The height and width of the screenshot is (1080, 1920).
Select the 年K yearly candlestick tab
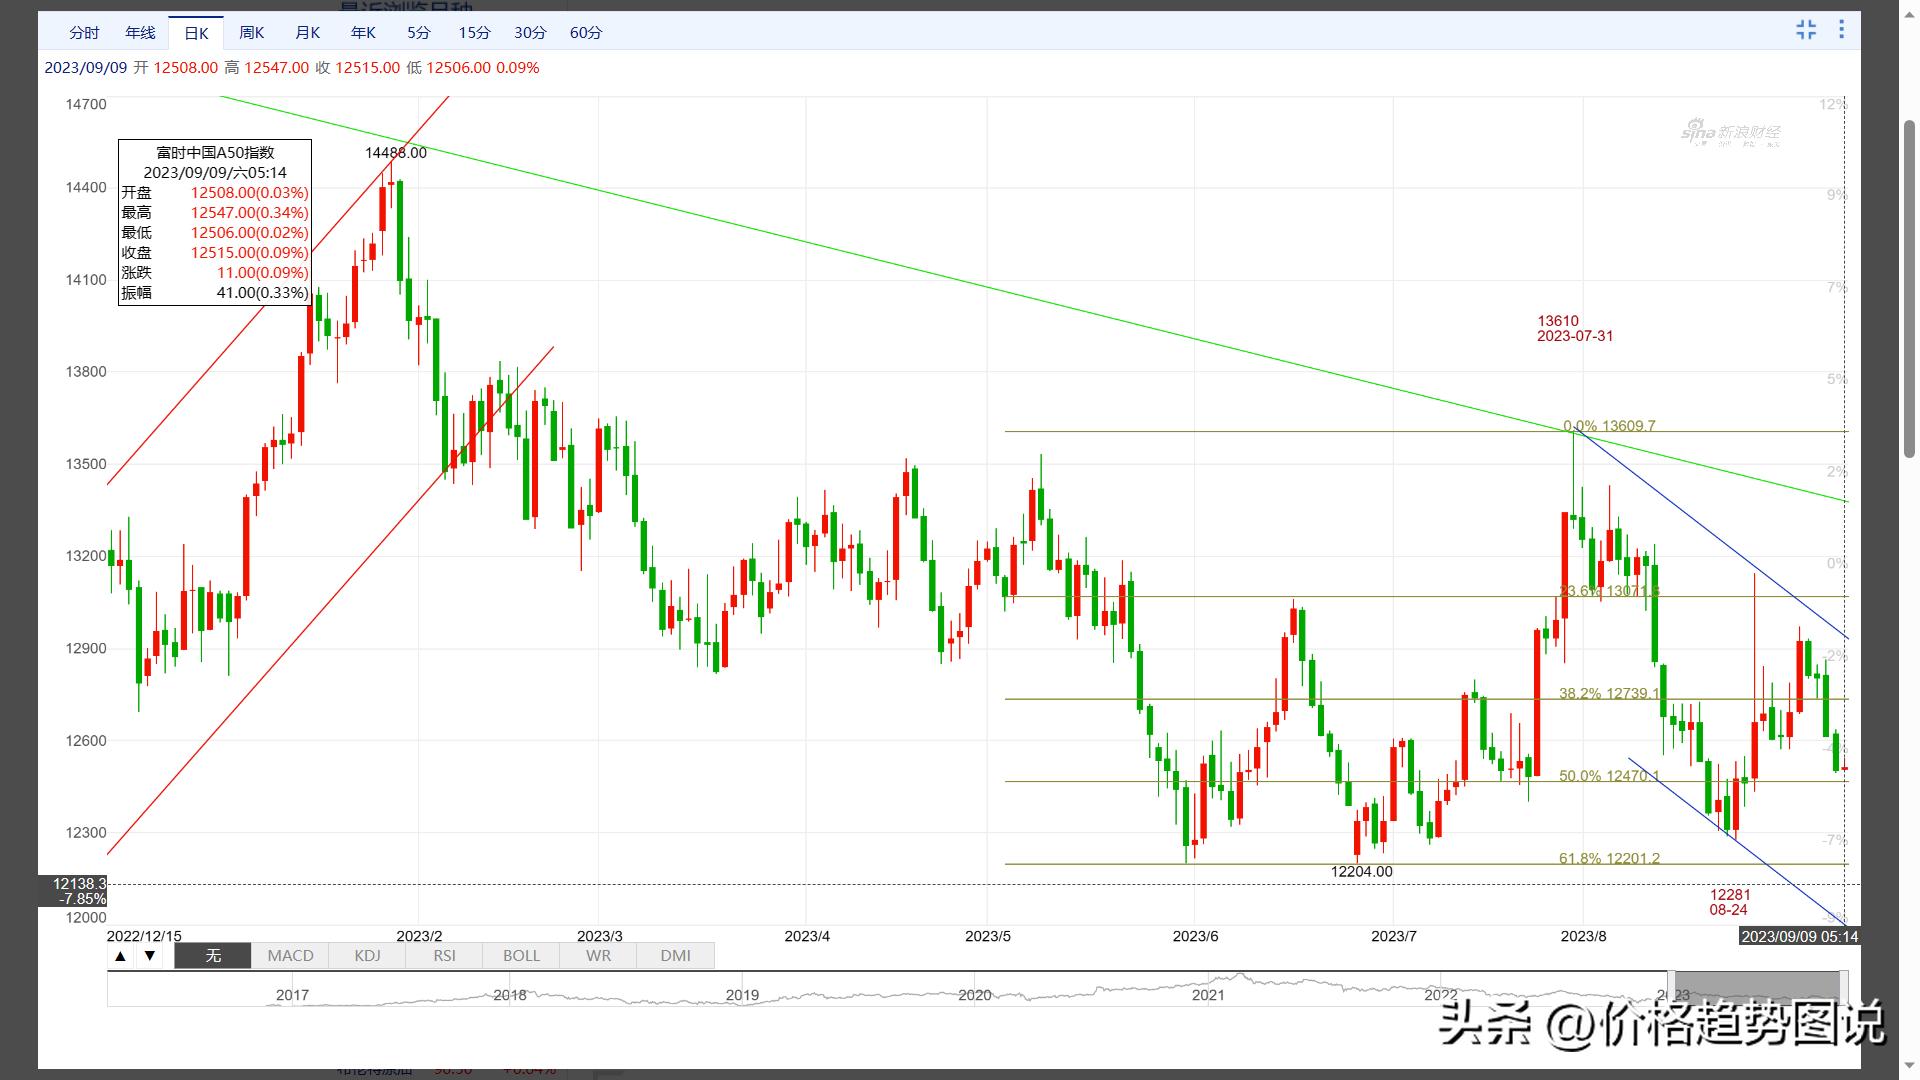point(363,33)
